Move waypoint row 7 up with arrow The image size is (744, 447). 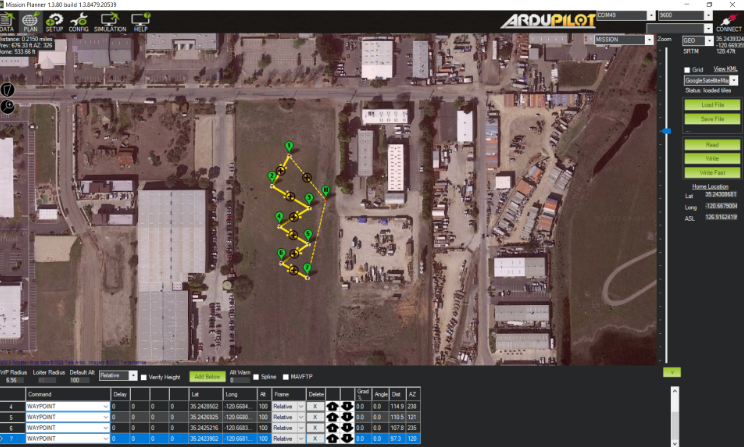coord(333,438)
